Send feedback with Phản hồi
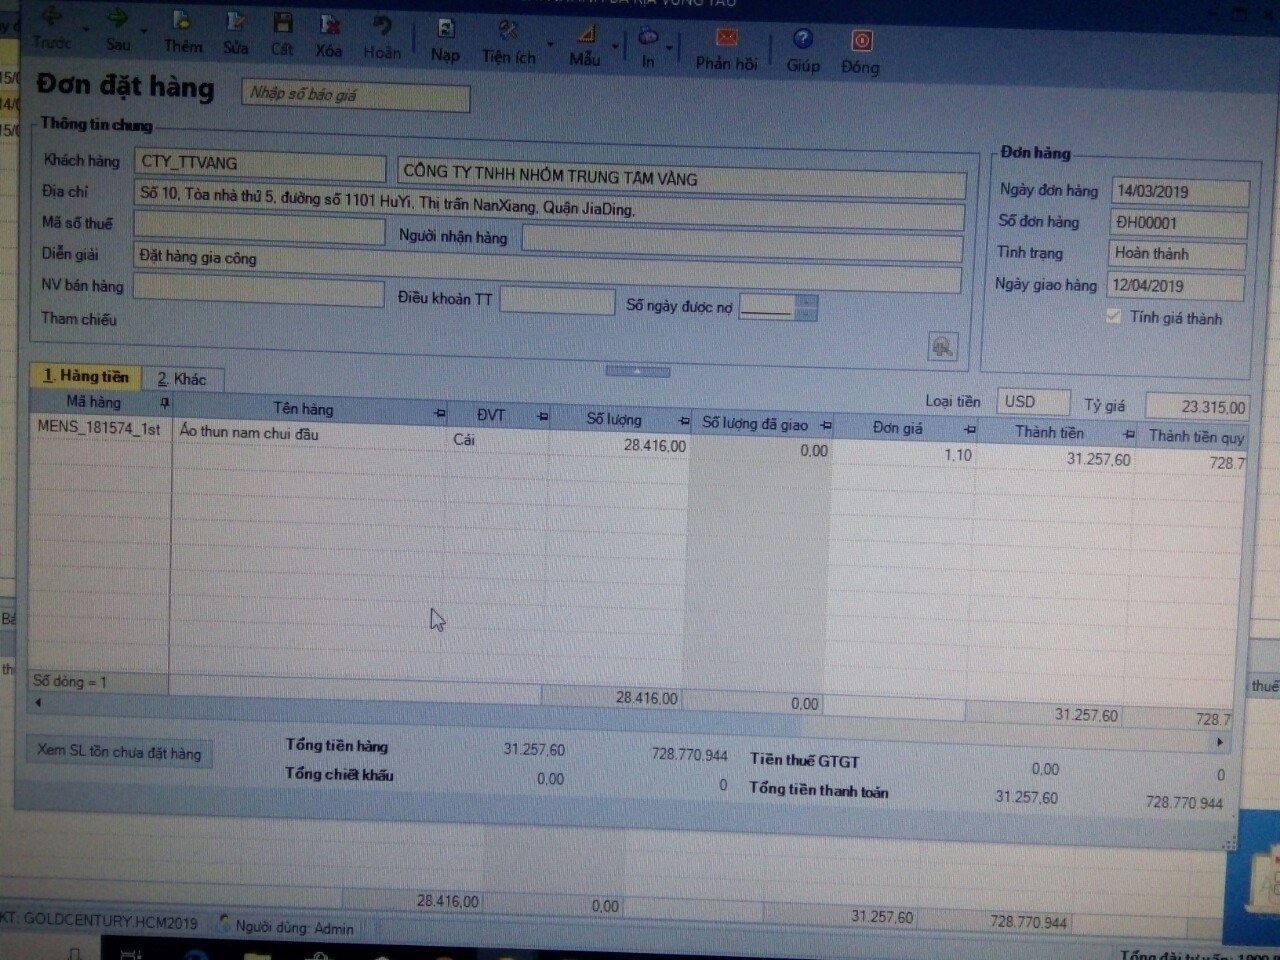The height and width of the screenshot is (960, 1280). click(x=727, y=50)
